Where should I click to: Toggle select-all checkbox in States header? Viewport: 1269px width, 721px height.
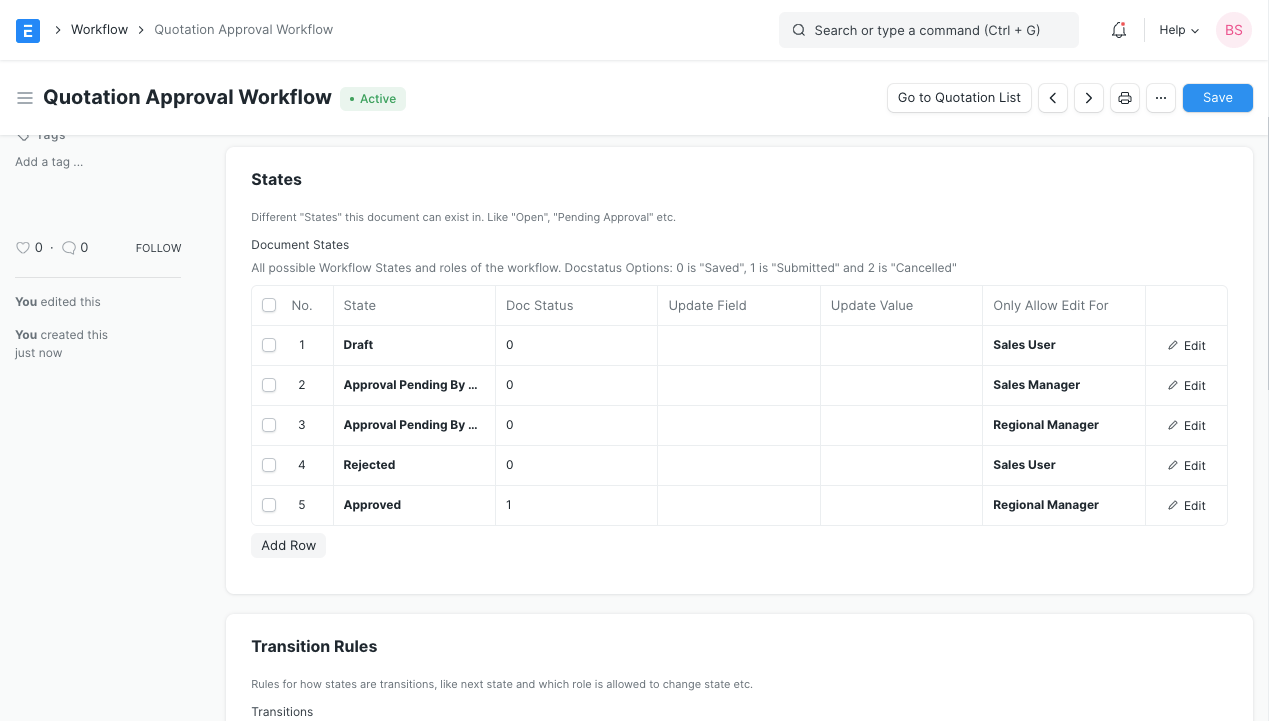(269, 305)
